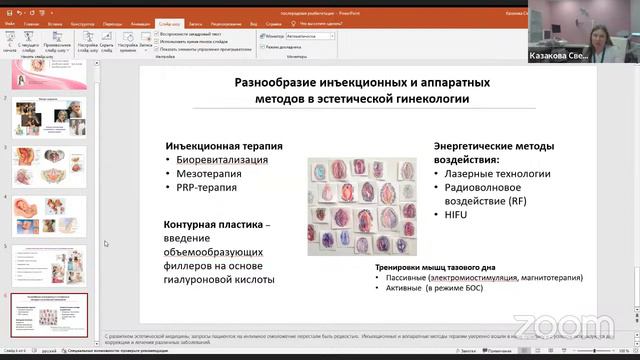Screen dimensions: 640x360
Task: Click the 100% zoom level value
Action: pyautogui.click(x=623, y=351)
